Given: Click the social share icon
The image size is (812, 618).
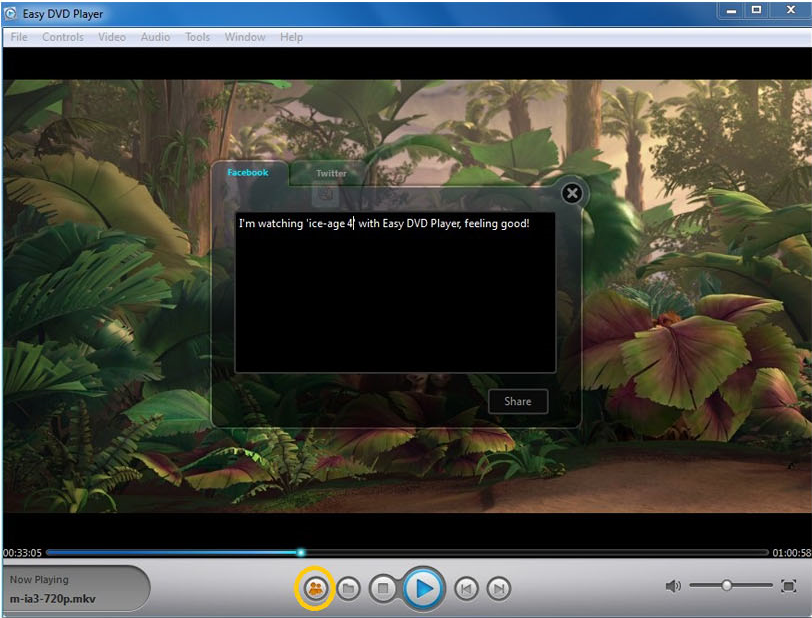Looking at the screenshot, I should point(316,588).
